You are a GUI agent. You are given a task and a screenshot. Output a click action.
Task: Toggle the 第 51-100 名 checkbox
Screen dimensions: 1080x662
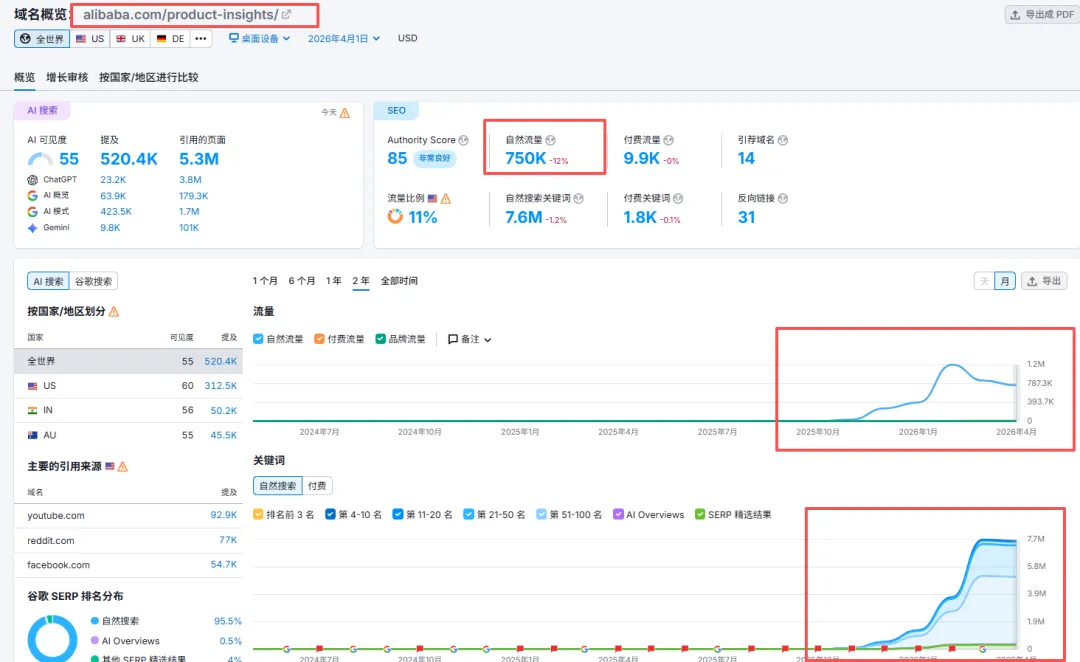click(541, 515)
